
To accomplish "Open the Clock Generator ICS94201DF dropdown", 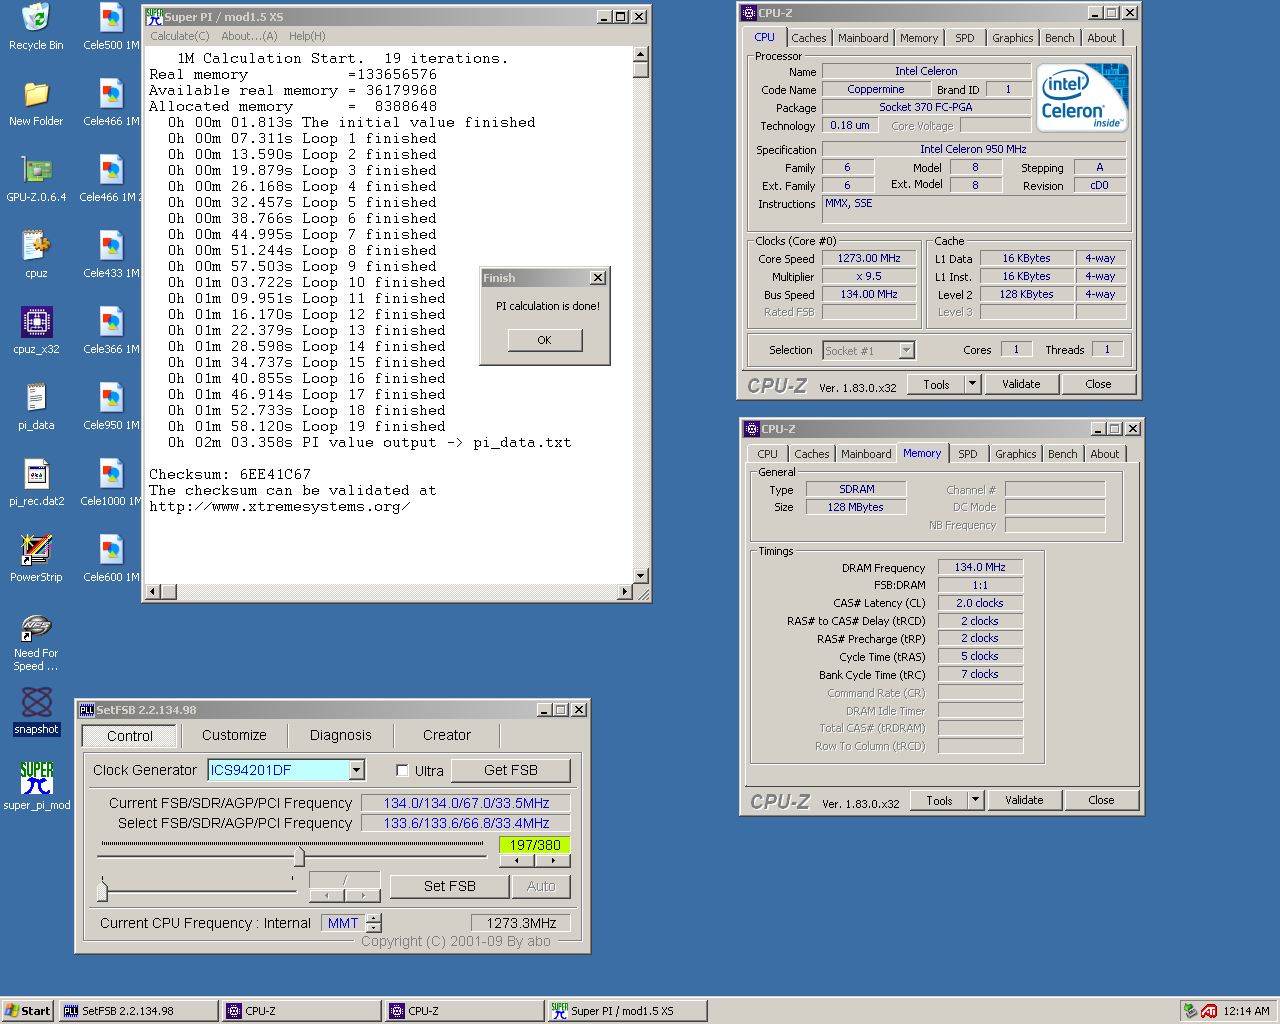I will point(357,770).
